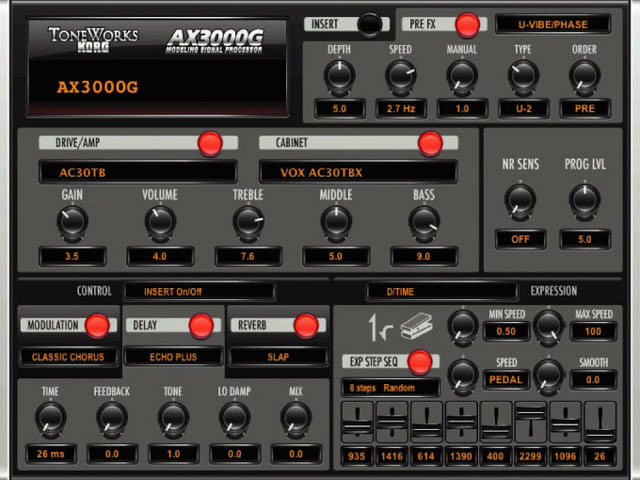Click the SPEED PEDAL value field
Screen dimensions: 640x480
[x=506, y=380]
